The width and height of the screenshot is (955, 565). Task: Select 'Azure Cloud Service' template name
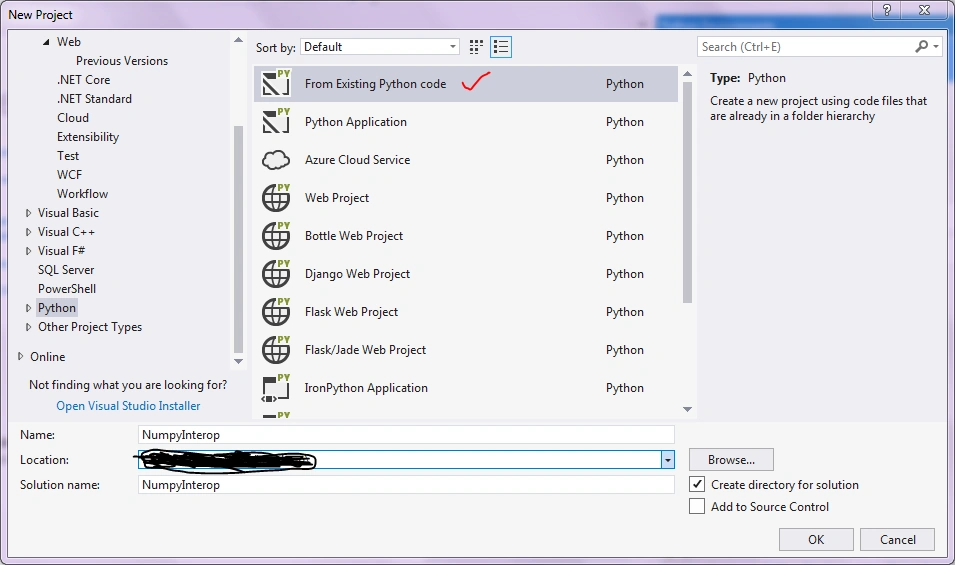[358, 160]
